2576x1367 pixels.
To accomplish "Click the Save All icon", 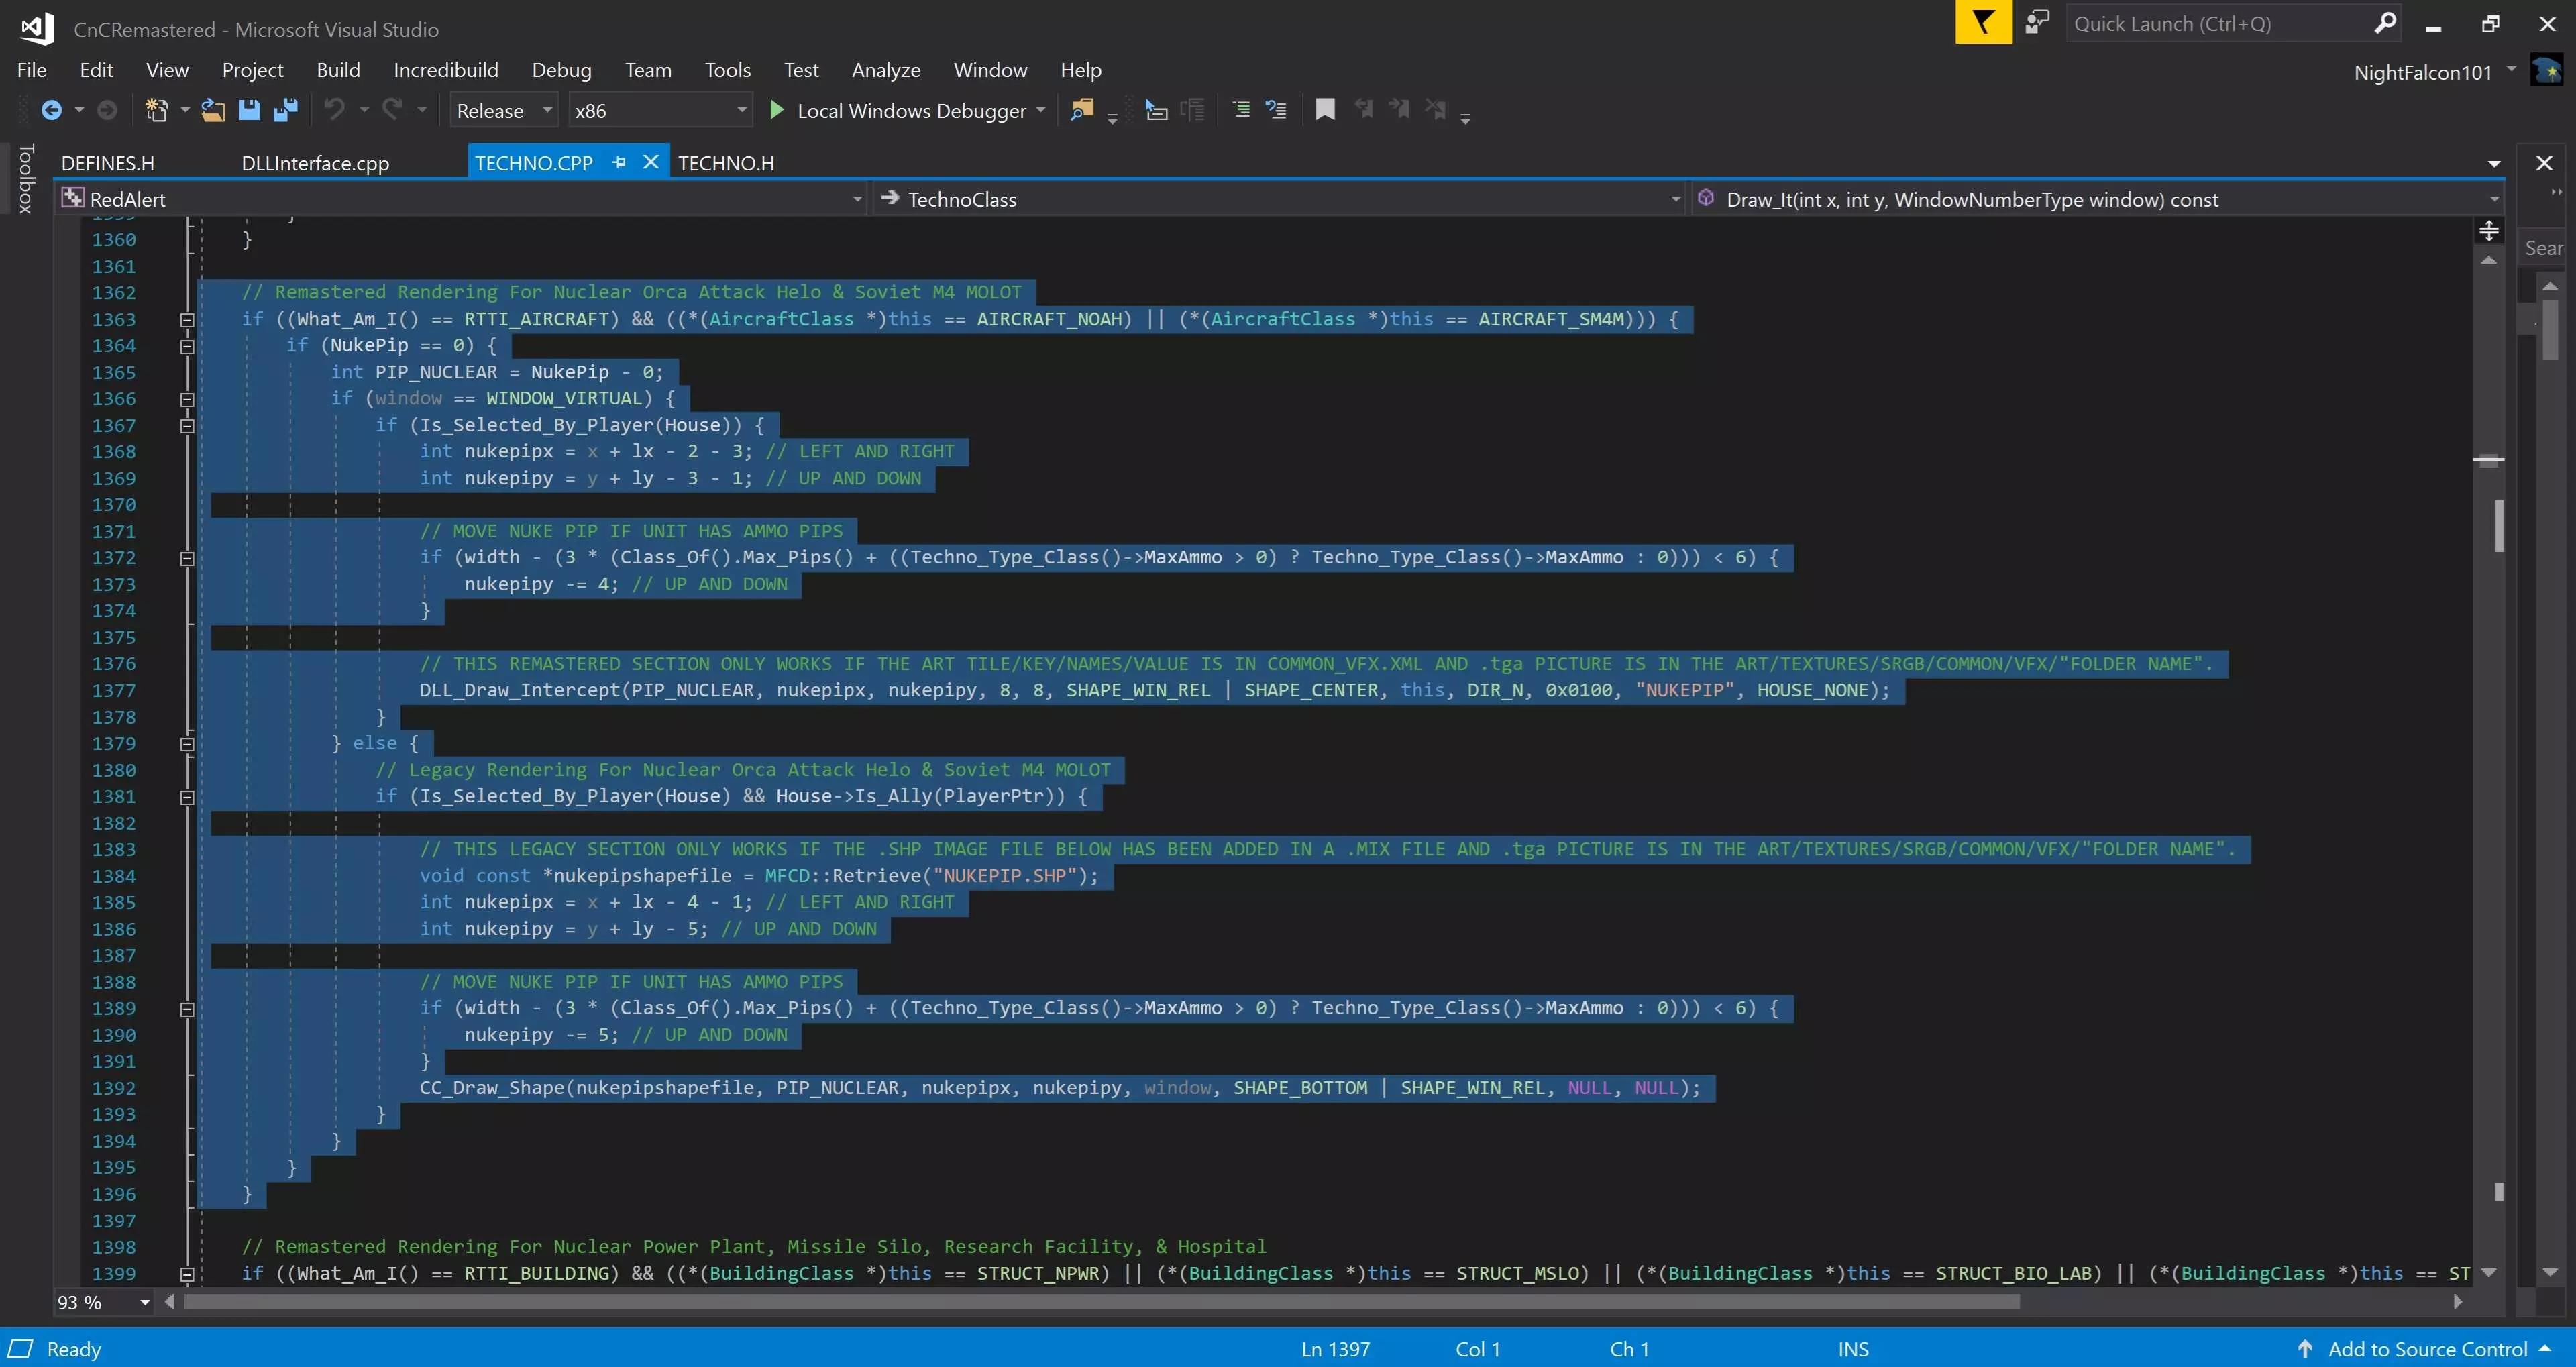I will [x=286, y=110].
